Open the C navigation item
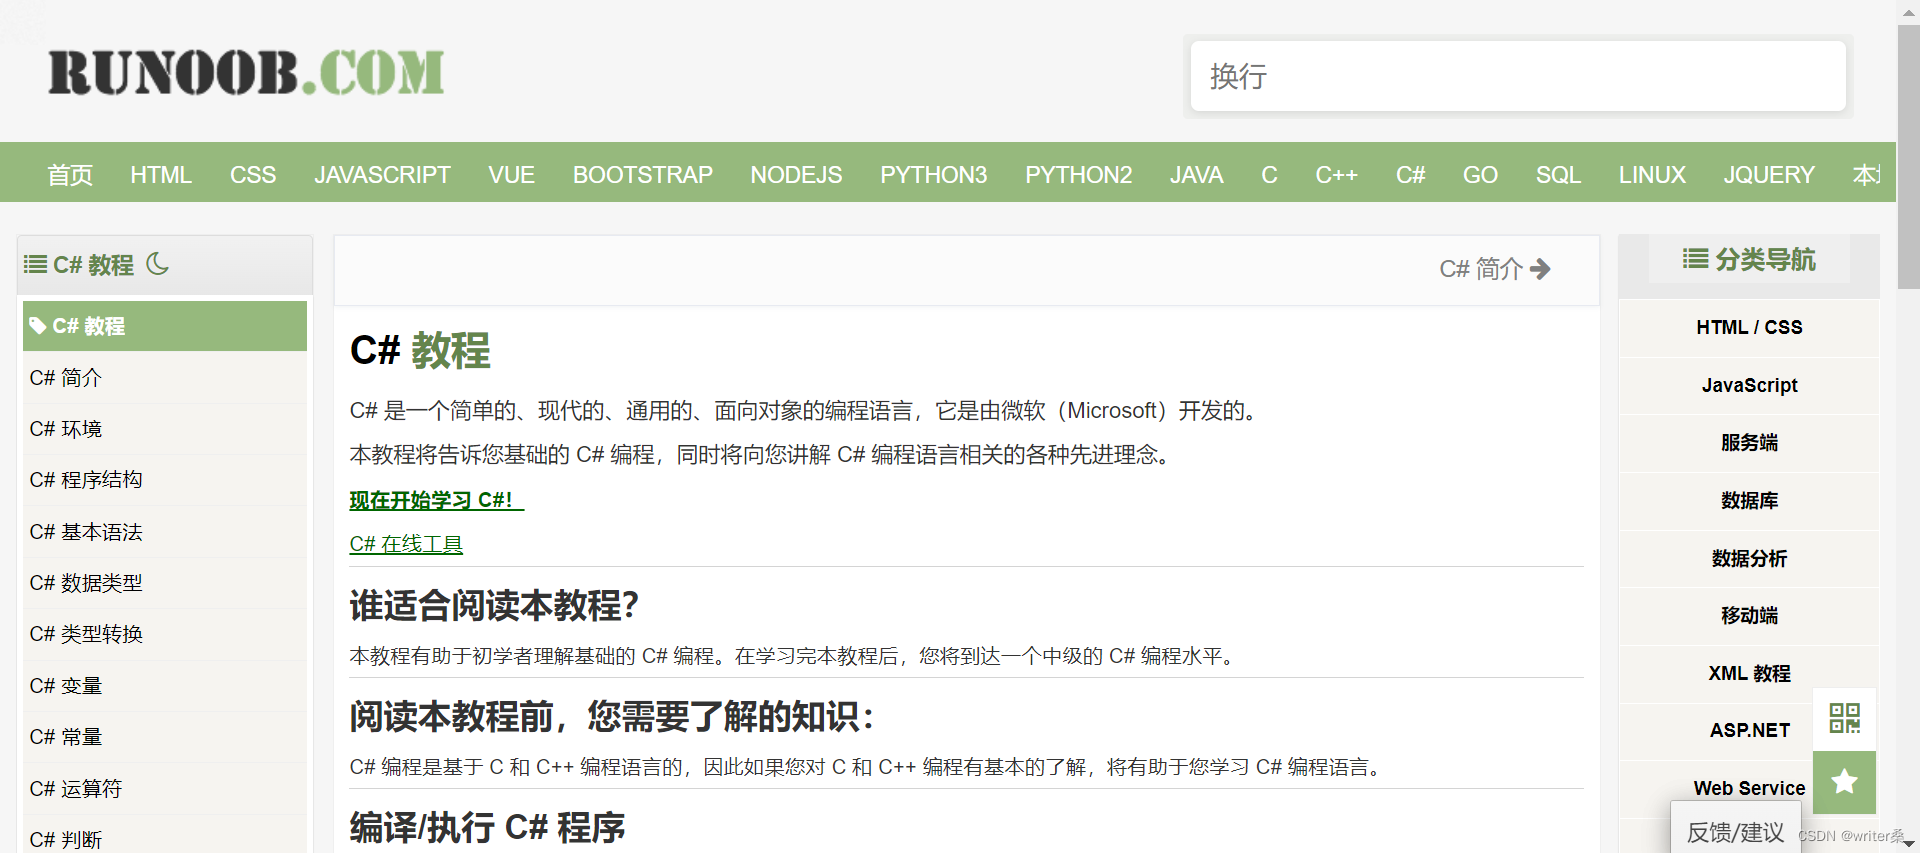The height and width of the screenshot is (853, 1920). point(1270,175)
